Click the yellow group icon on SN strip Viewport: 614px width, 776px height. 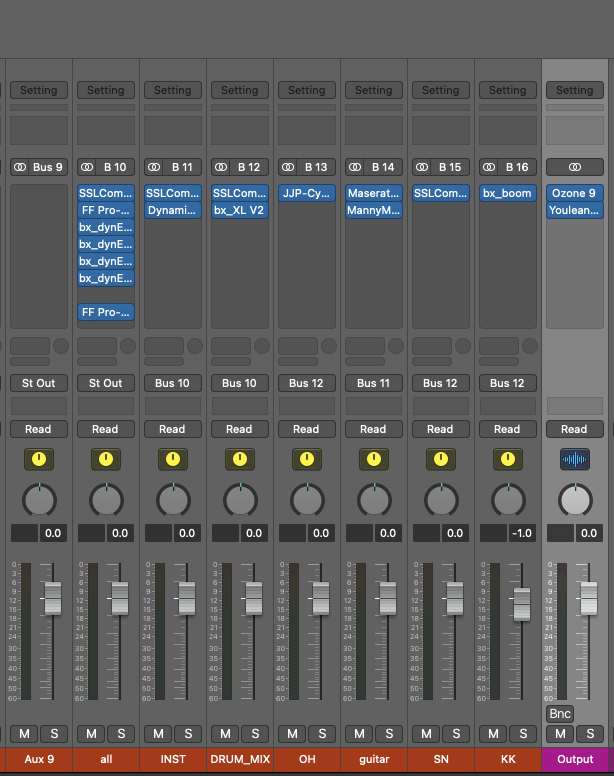pos(441,459)
